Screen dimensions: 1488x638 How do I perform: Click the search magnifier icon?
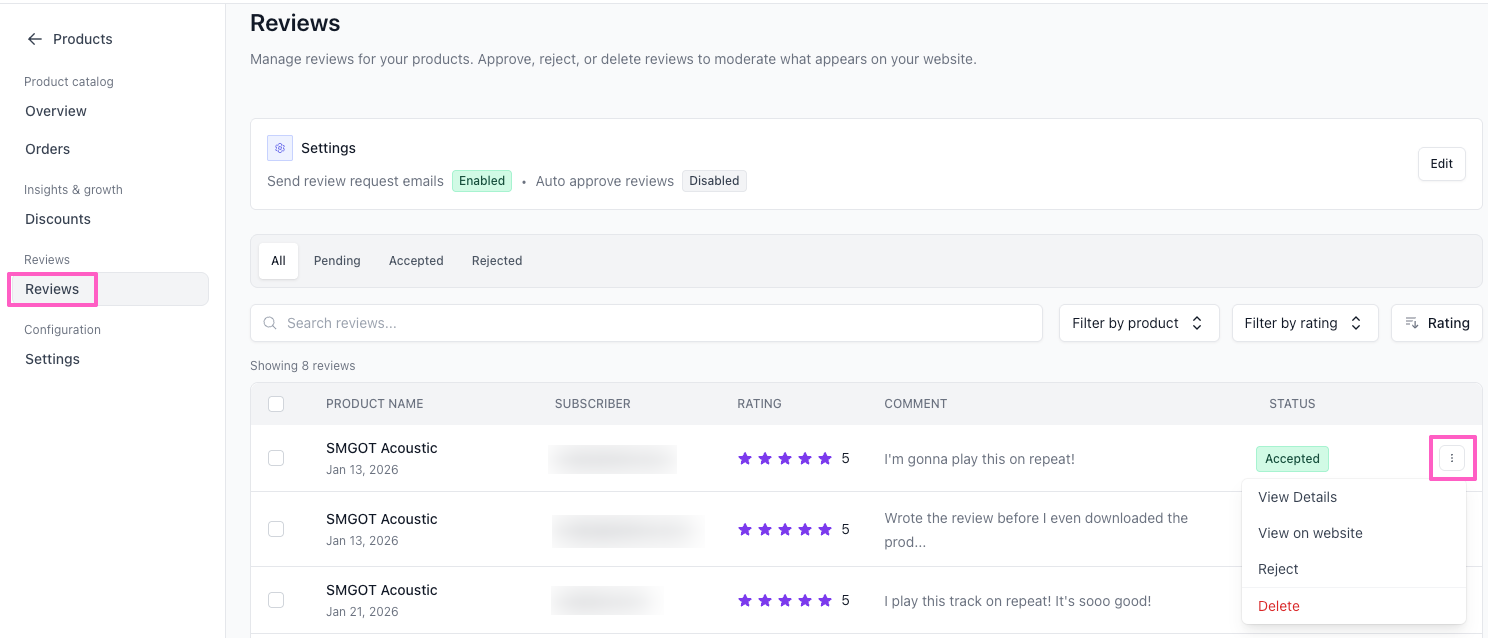pyautogui.click(x=270, y=323)
